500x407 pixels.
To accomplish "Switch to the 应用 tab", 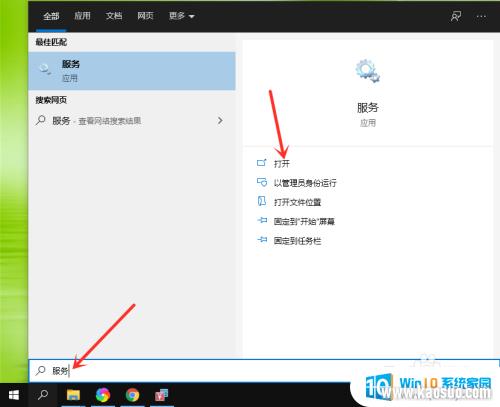I will 82,16.
